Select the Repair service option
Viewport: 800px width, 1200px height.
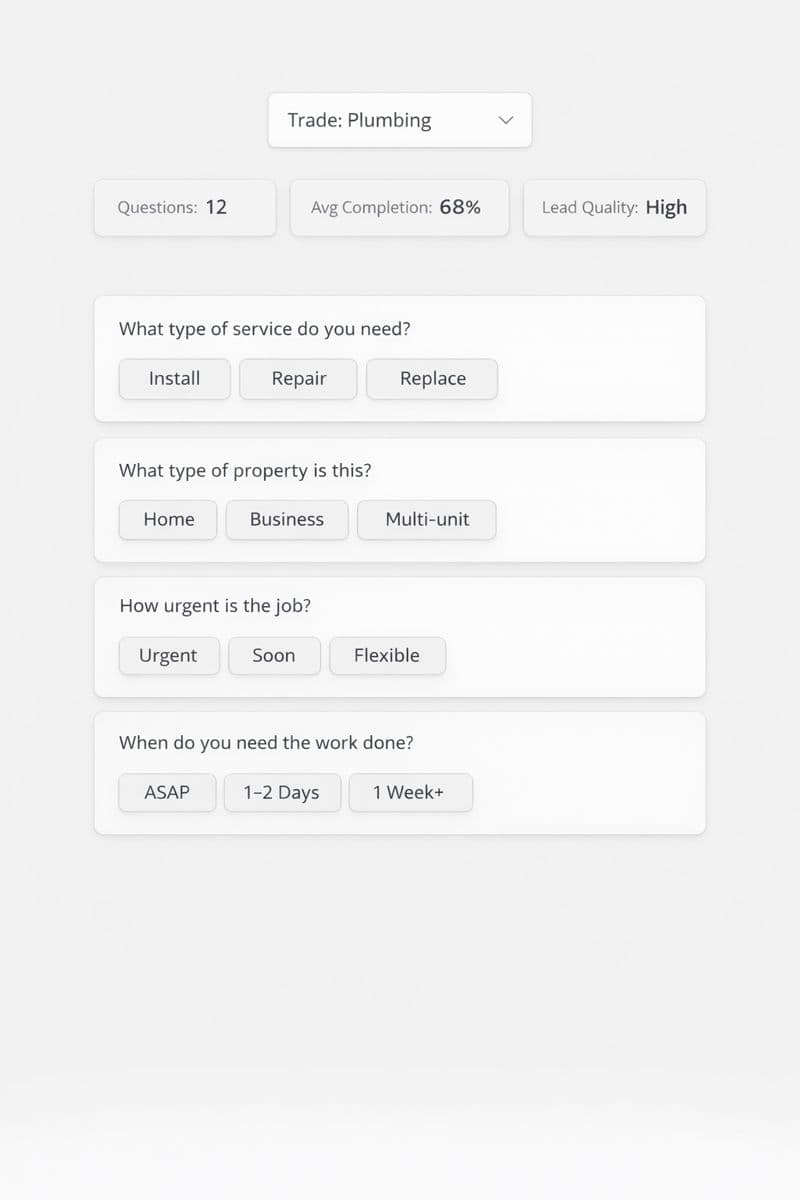tap(298, 379)
